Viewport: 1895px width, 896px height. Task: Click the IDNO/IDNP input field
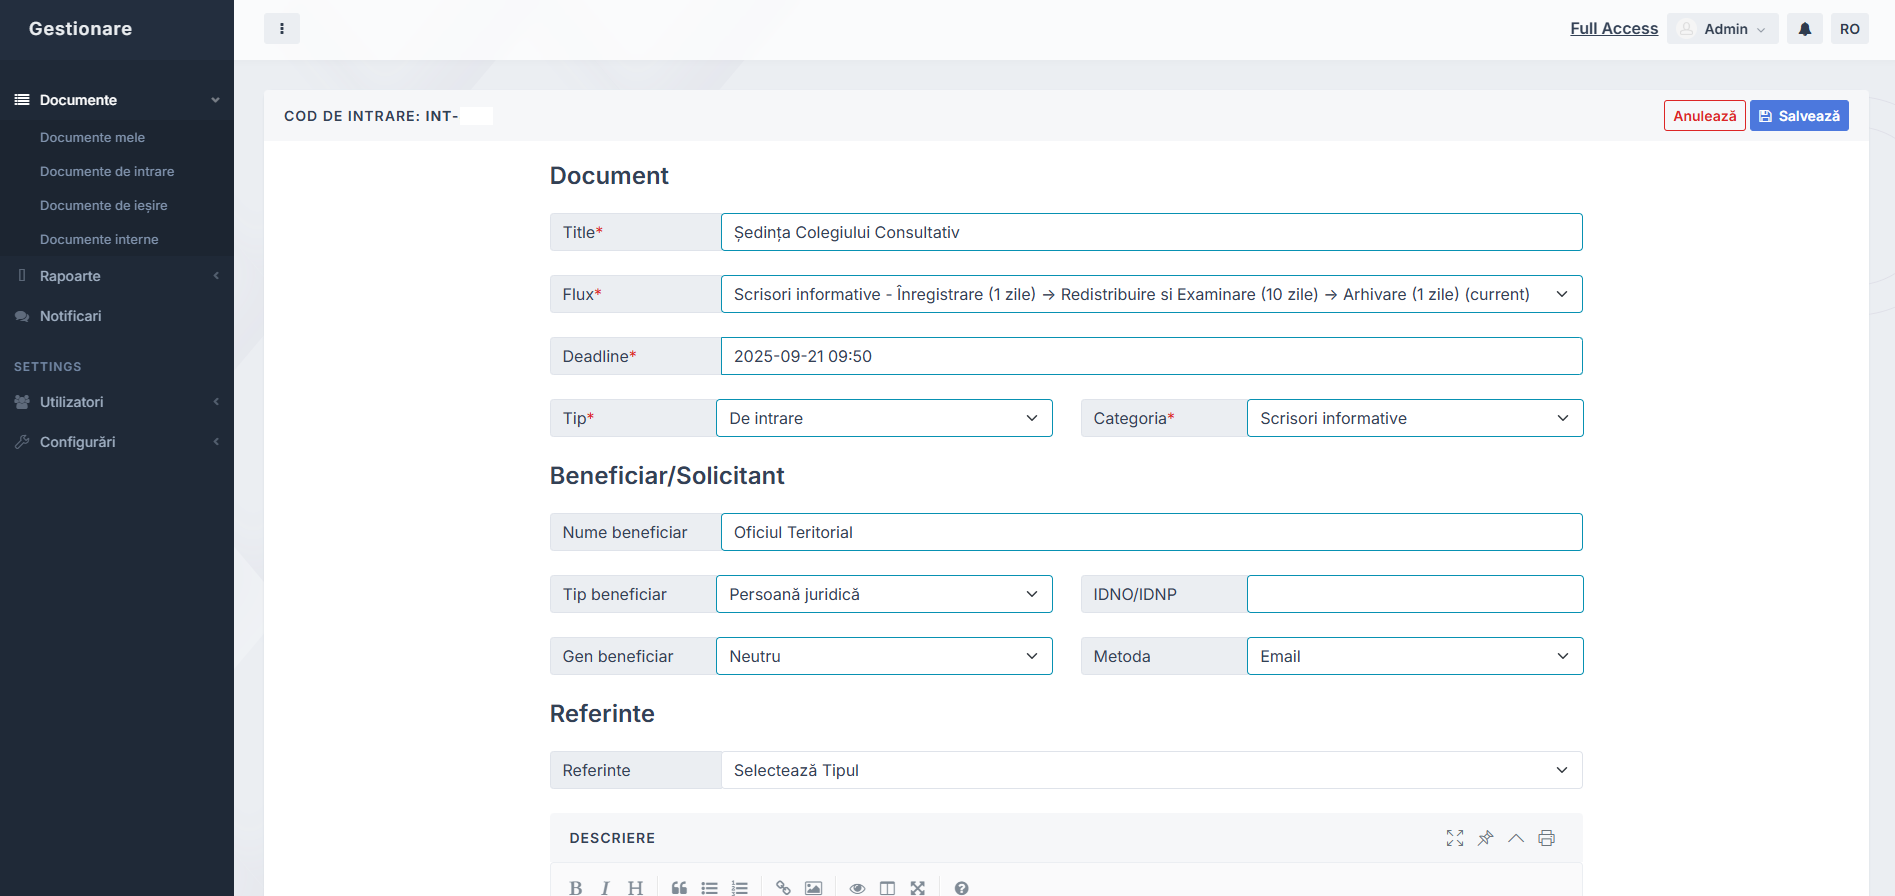[1414, 594]
